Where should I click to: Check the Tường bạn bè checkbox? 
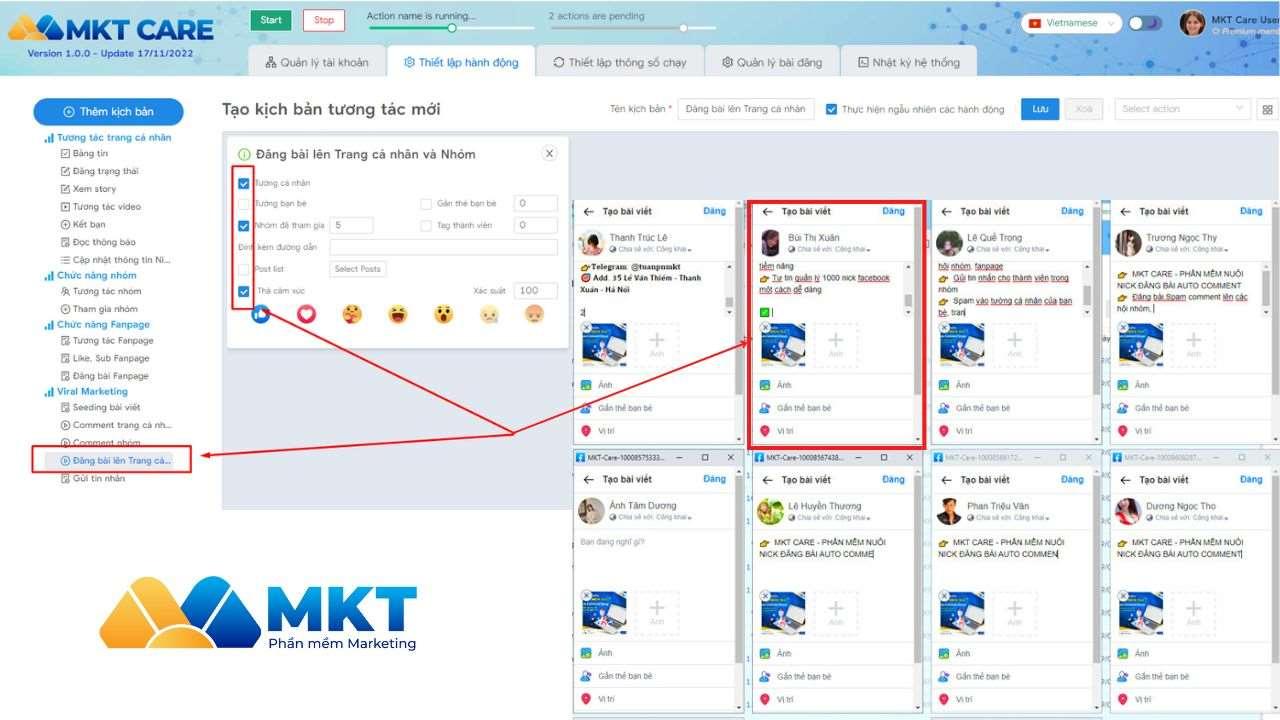(x=244, y=203)
